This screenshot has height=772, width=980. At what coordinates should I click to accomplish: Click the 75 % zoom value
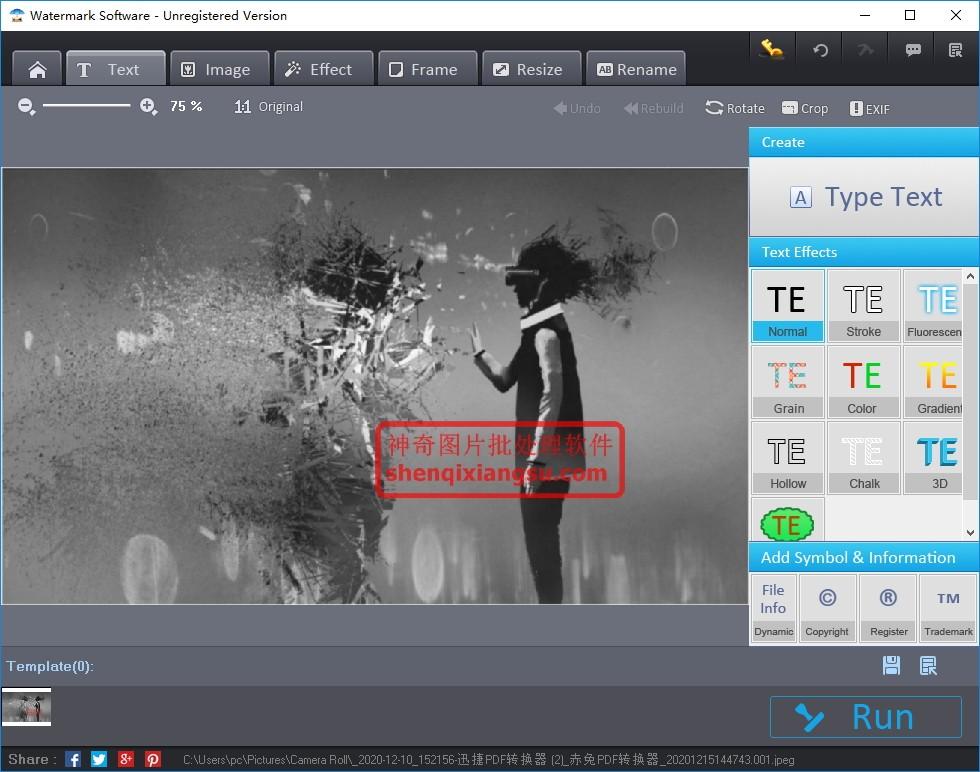click(x=186, y=106)
